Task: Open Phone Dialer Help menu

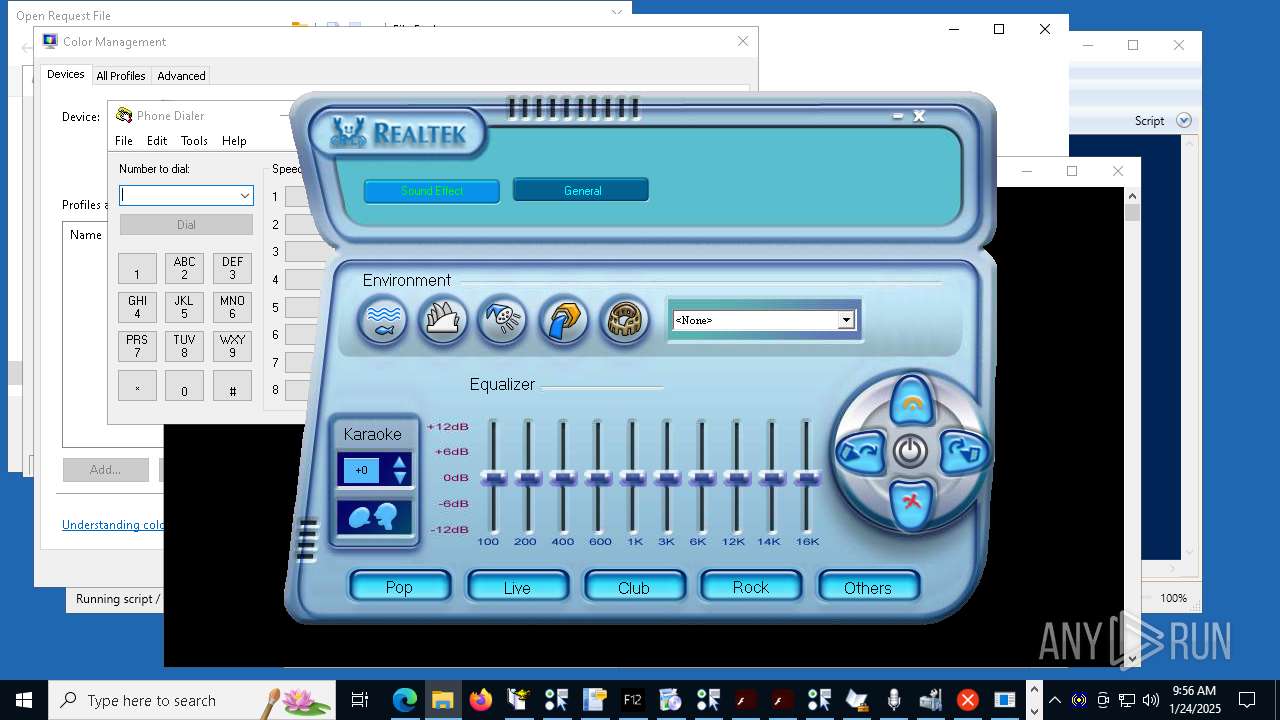Action: tap(234, 141)
